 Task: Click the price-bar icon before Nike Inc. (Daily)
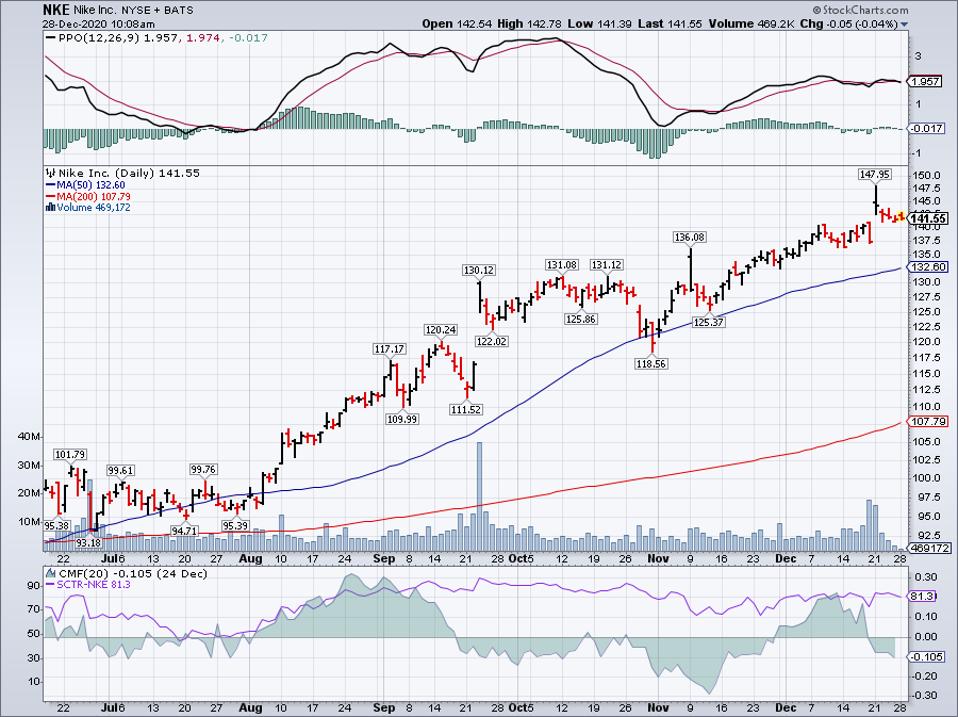50,173
